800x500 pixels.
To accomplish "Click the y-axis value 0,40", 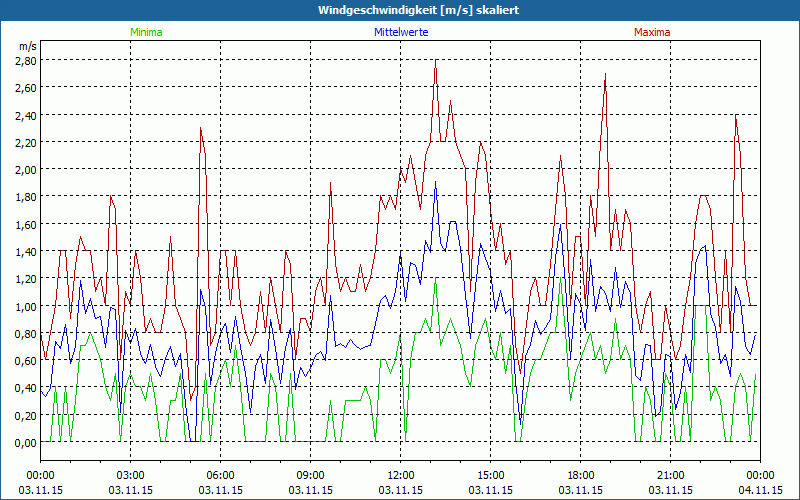I will coord(26,388).
